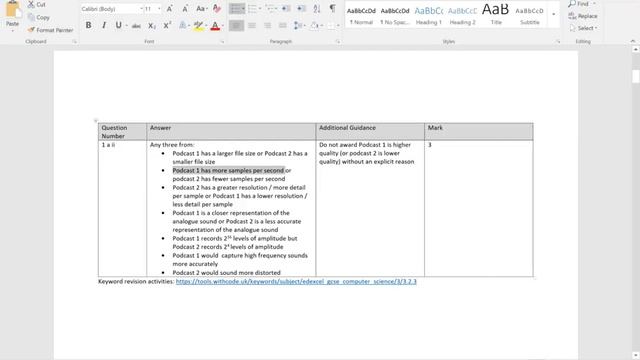
Task: Click the Numbering list button
Action: pos(252,9)
